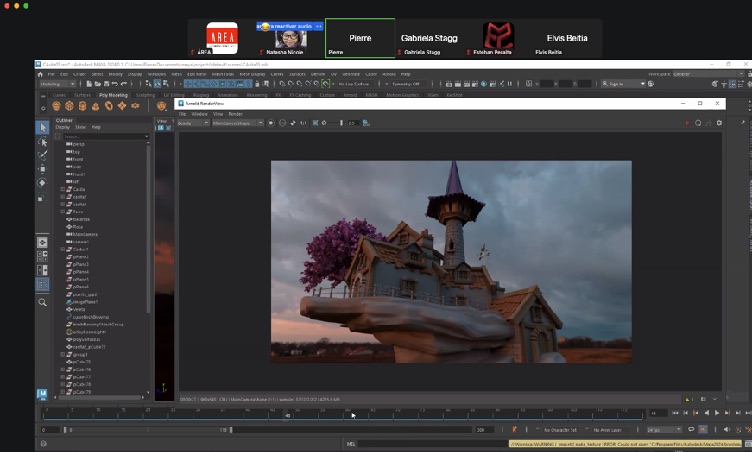Screen dimensions: 752x452
Task: Pause rendering with the pause icon
Action: (510, 84)
